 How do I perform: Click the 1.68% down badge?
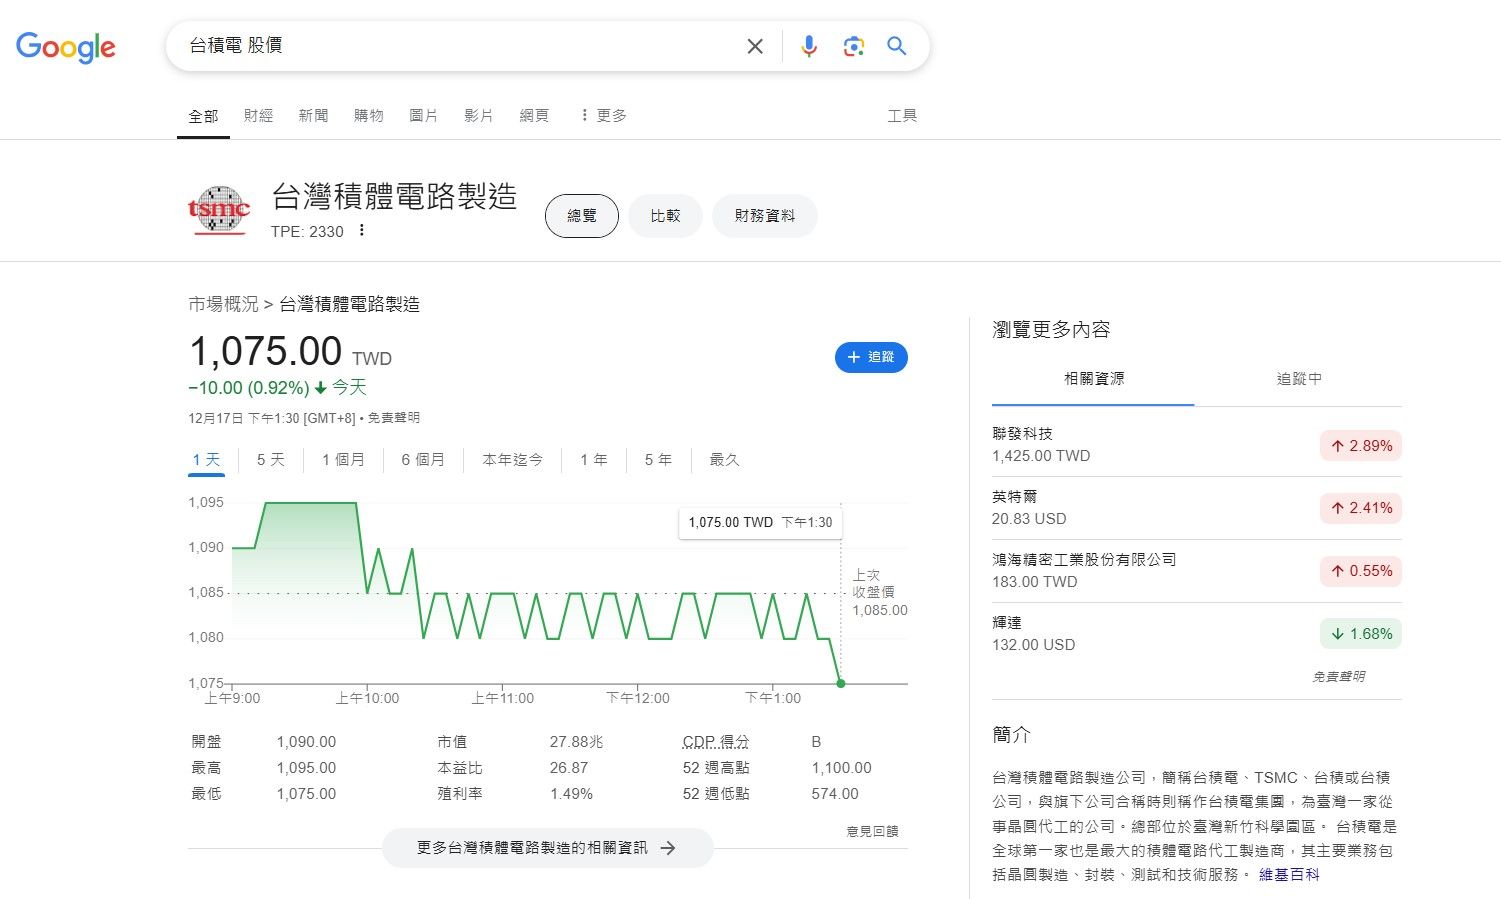[x=1361, y=634]
